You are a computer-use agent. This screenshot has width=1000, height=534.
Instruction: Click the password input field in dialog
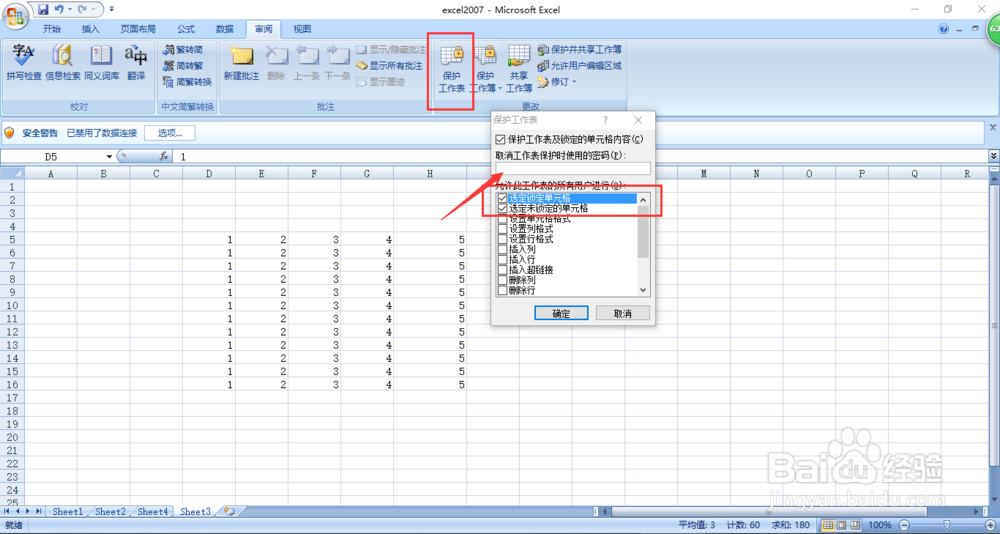[x=573, y=168]
